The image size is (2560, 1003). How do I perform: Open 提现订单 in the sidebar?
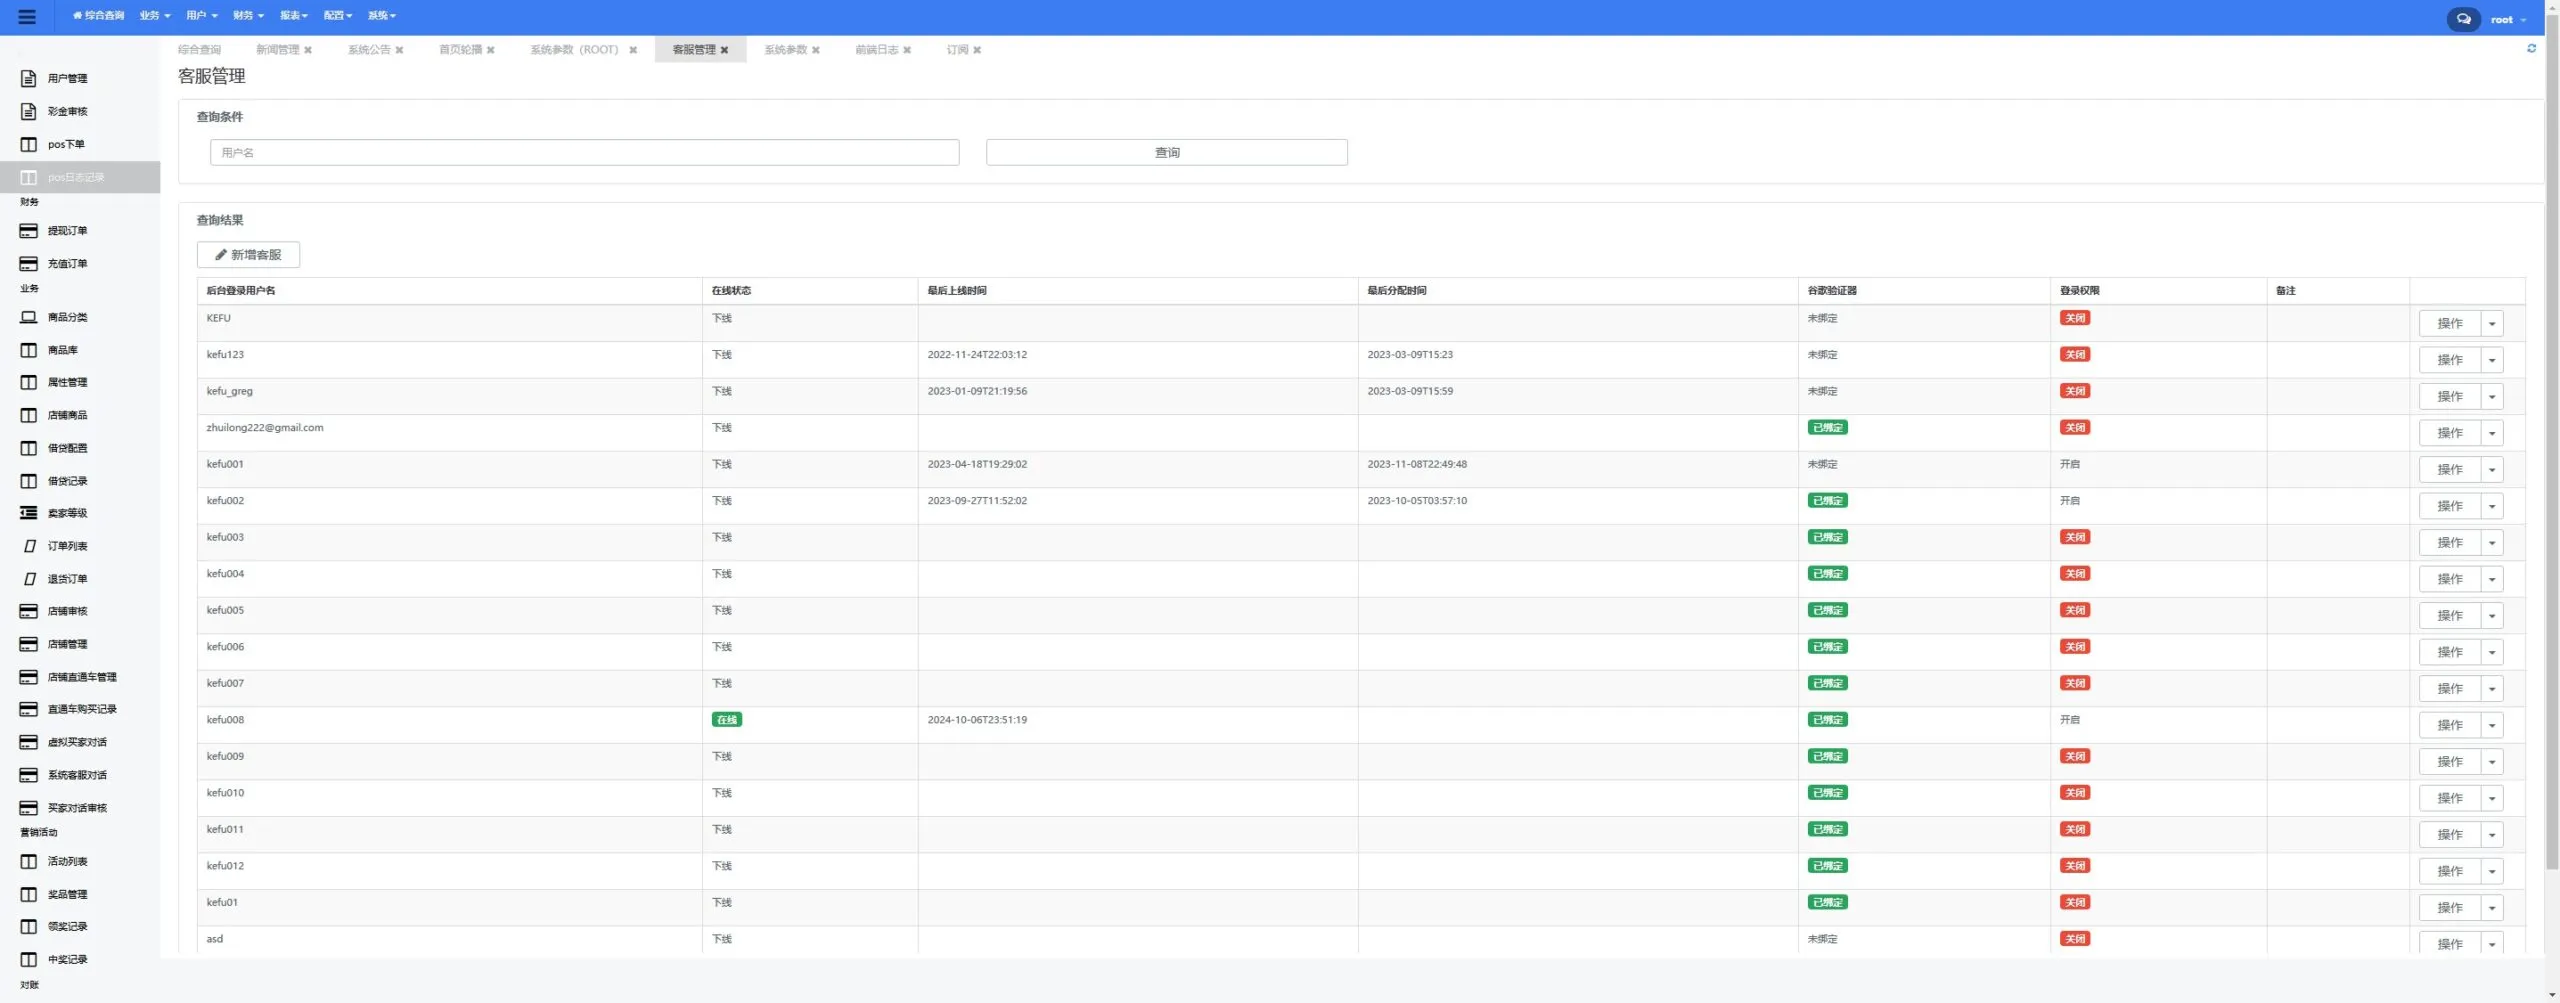(x=68, y=231)
